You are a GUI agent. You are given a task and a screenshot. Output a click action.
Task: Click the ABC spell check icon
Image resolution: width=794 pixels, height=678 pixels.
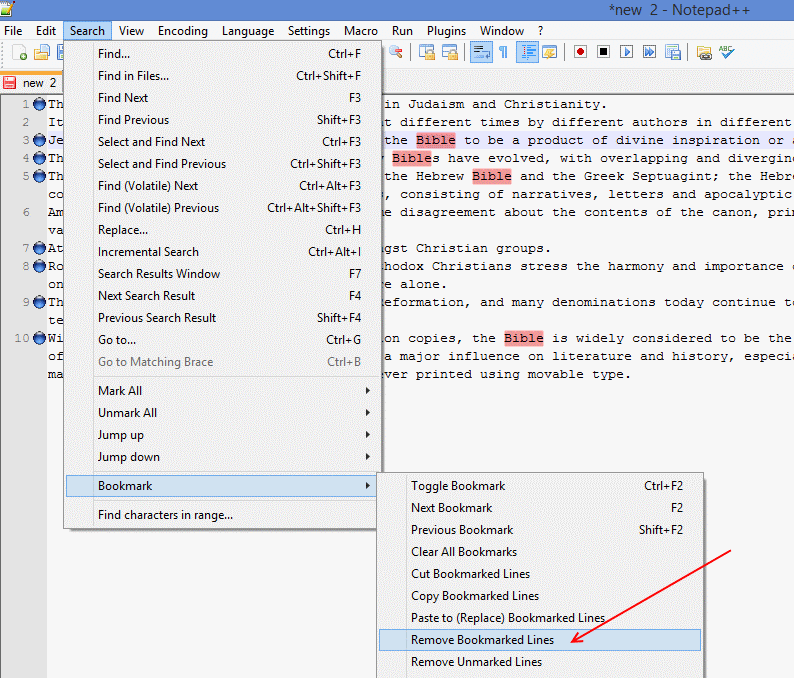(x=727, y=52)
